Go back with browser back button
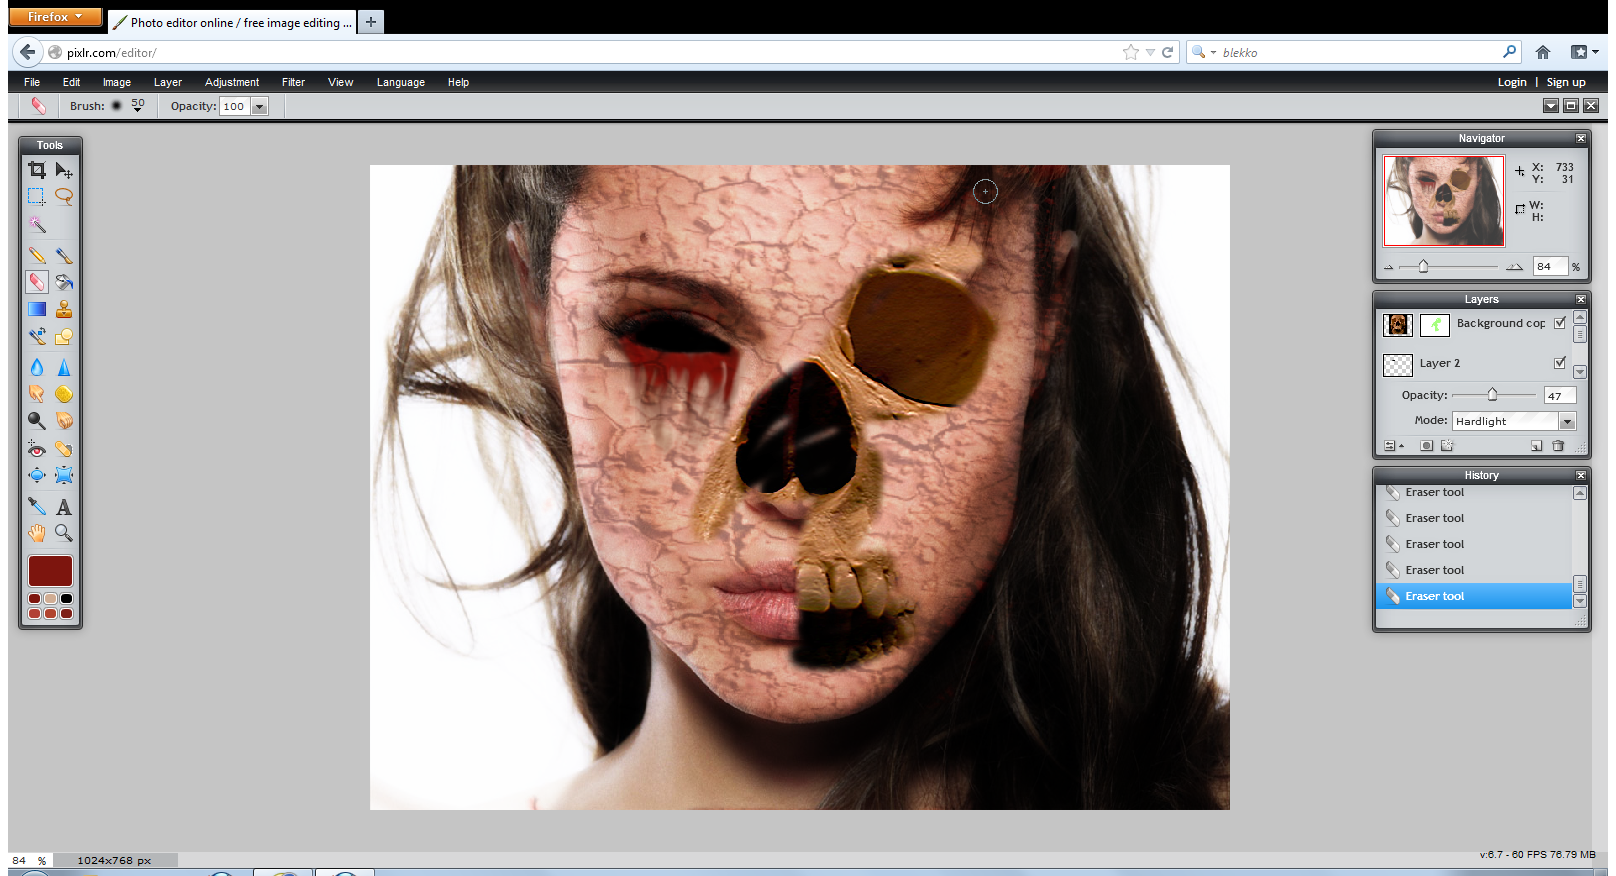 pyautogui.click(x=28, y=52)
